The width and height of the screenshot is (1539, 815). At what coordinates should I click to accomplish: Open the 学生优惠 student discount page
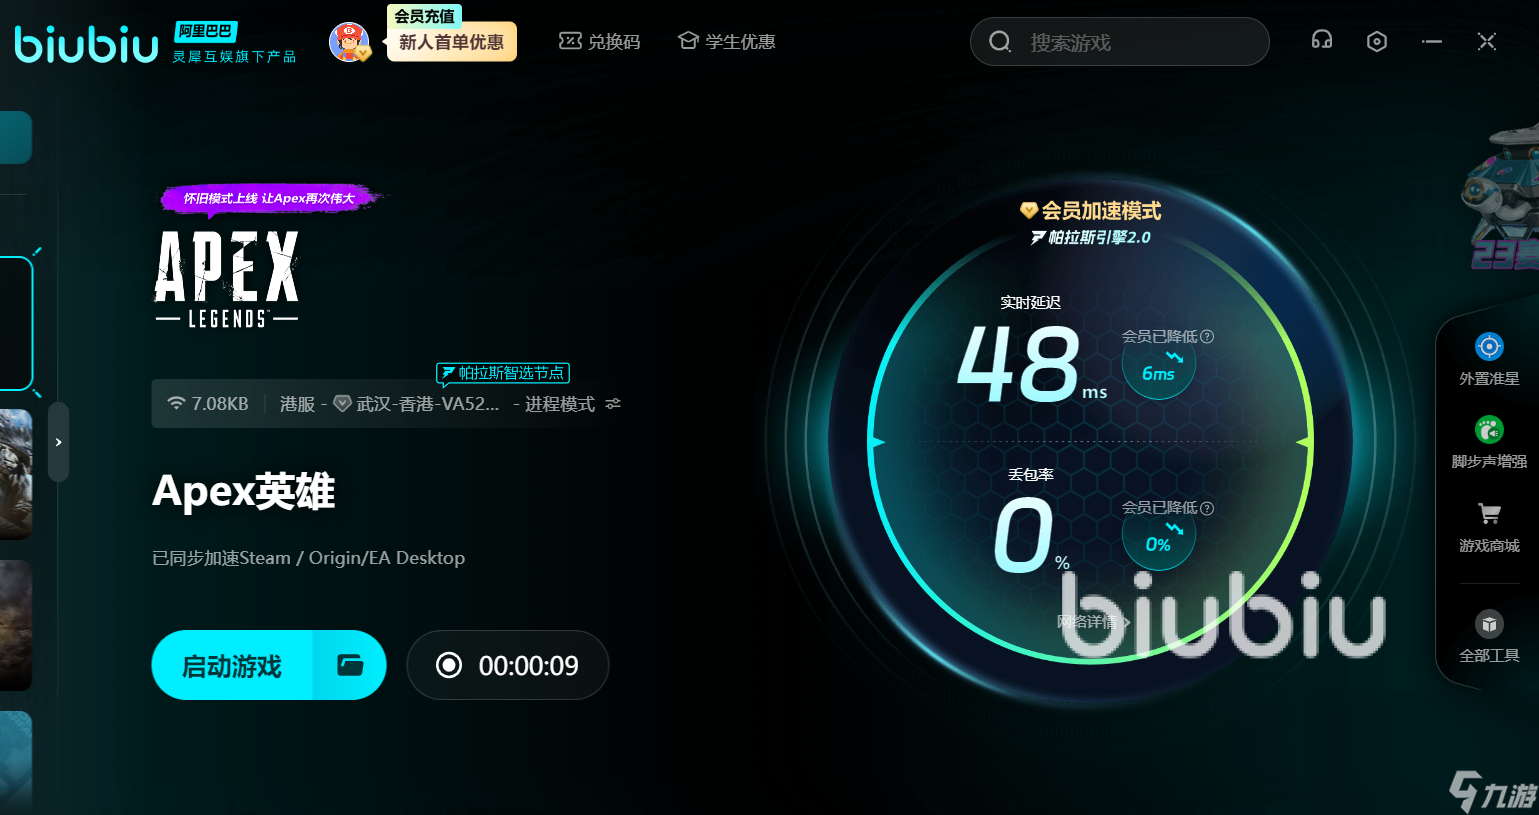click(727, 42)
